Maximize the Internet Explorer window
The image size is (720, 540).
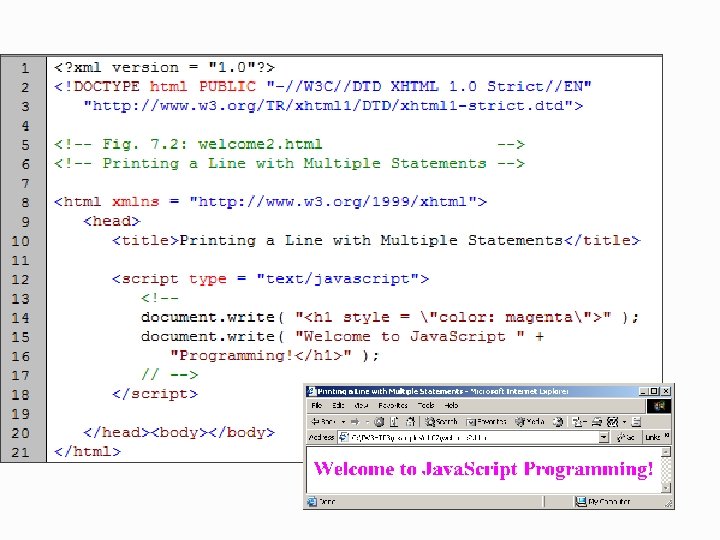coord(654,391)
